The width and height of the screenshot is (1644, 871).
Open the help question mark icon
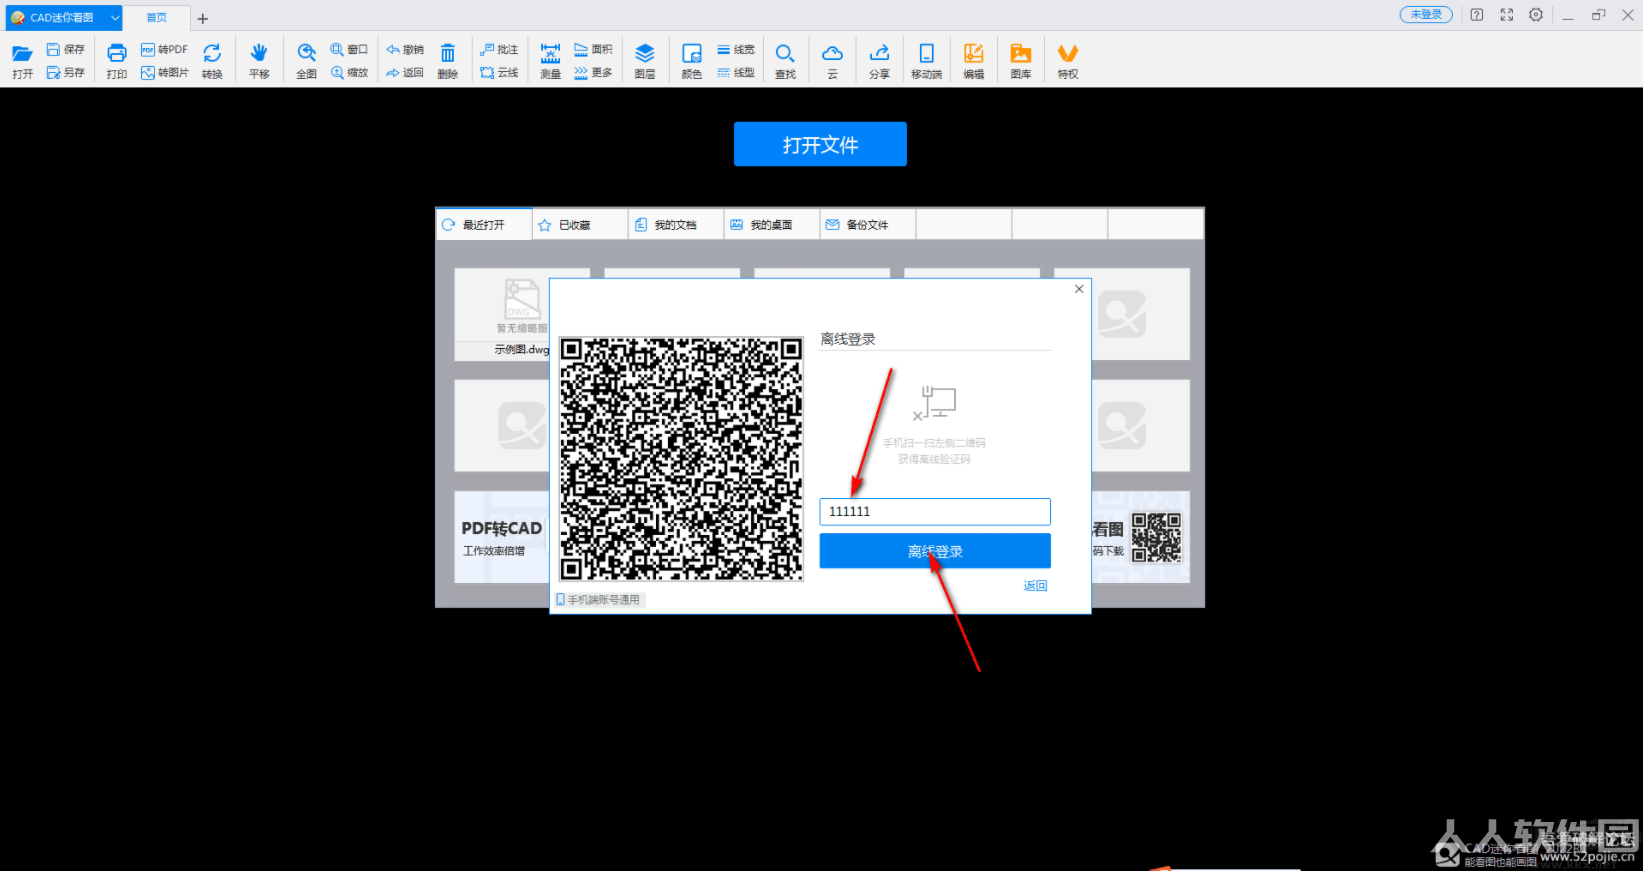point(1477,15)
